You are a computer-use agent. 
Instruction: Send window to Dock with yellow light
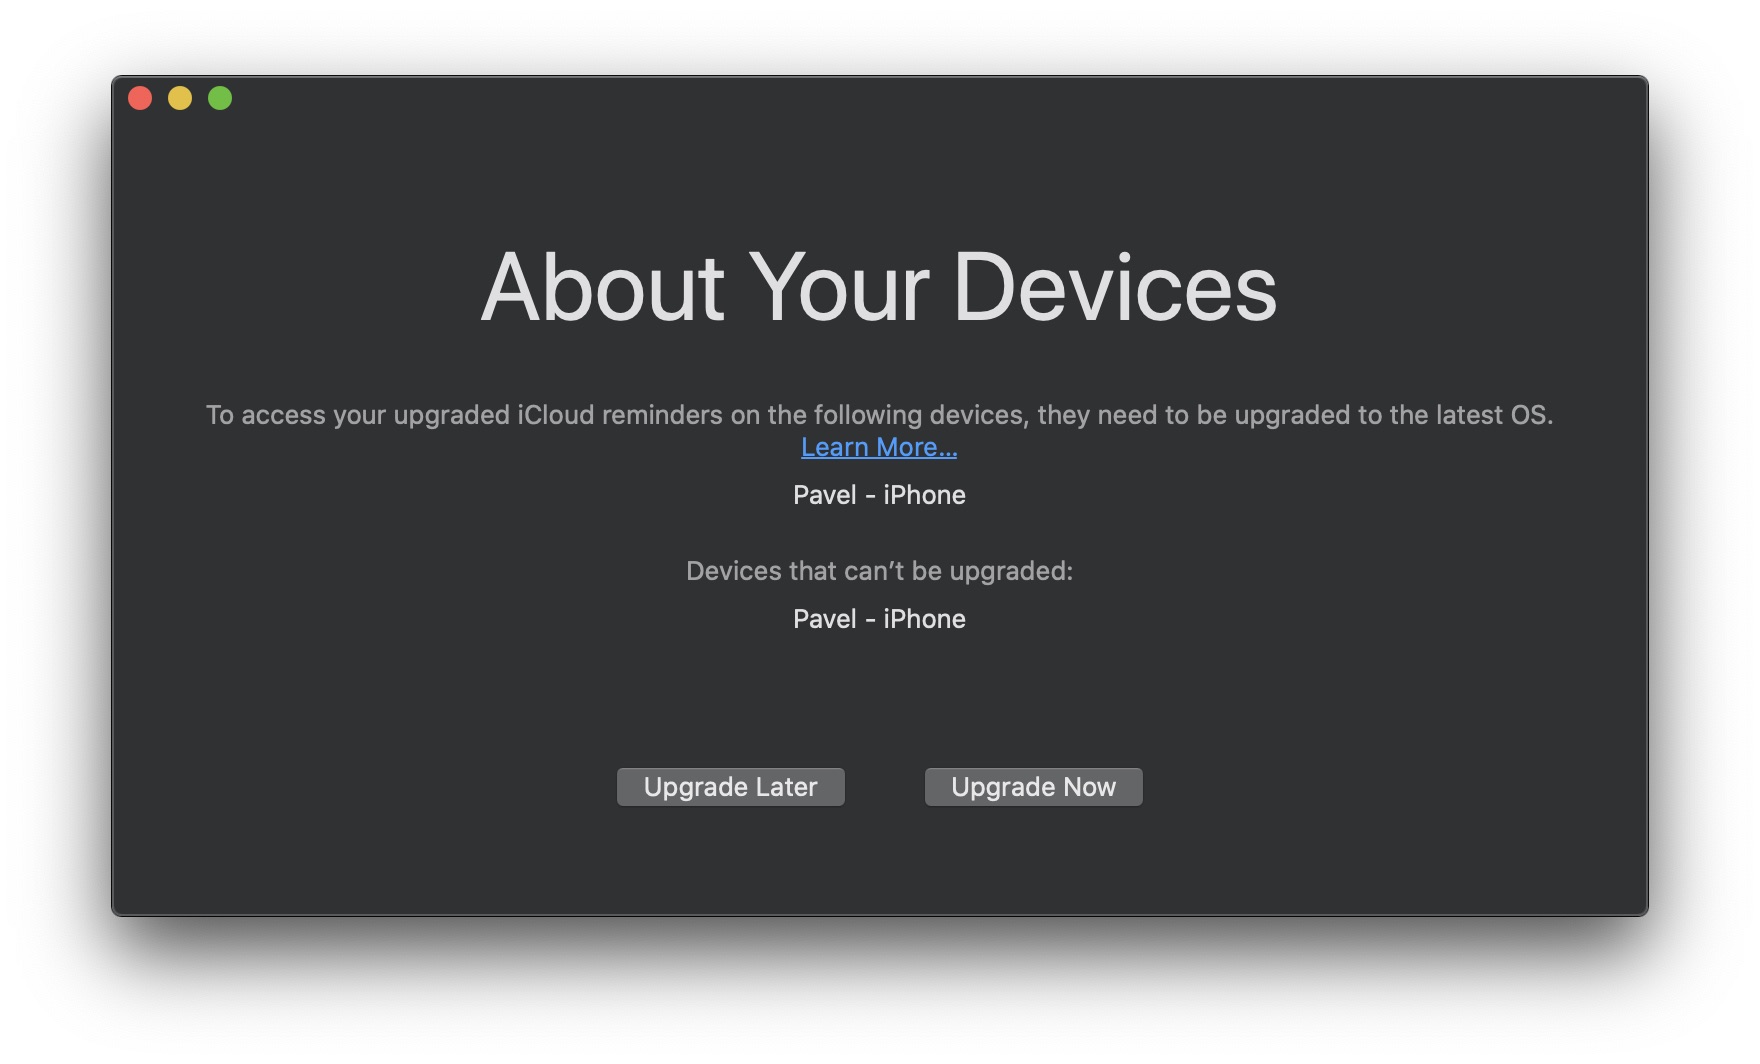tap(180, 98)
